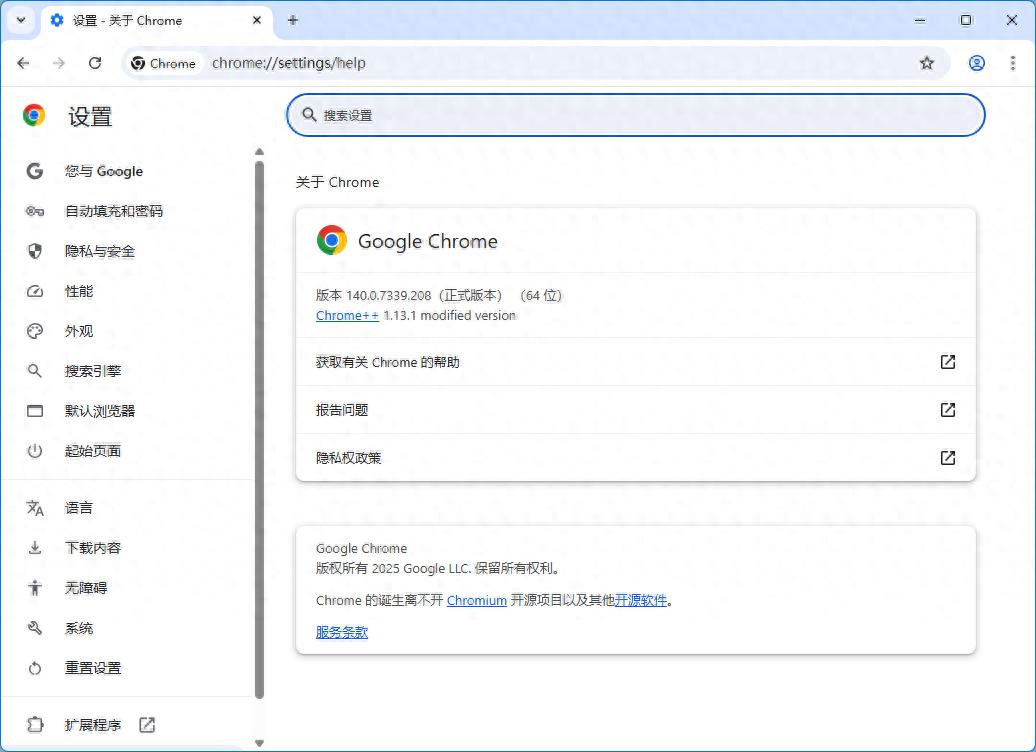Focus the 搜索设置 search field
The image size is (1036, 752).
(636, 115)
